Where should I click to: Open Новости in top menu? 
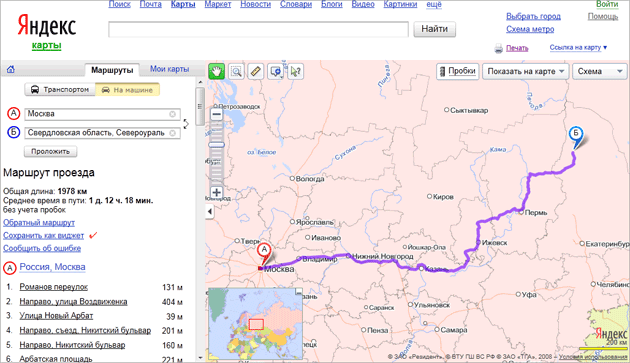(x=256, y=4)
